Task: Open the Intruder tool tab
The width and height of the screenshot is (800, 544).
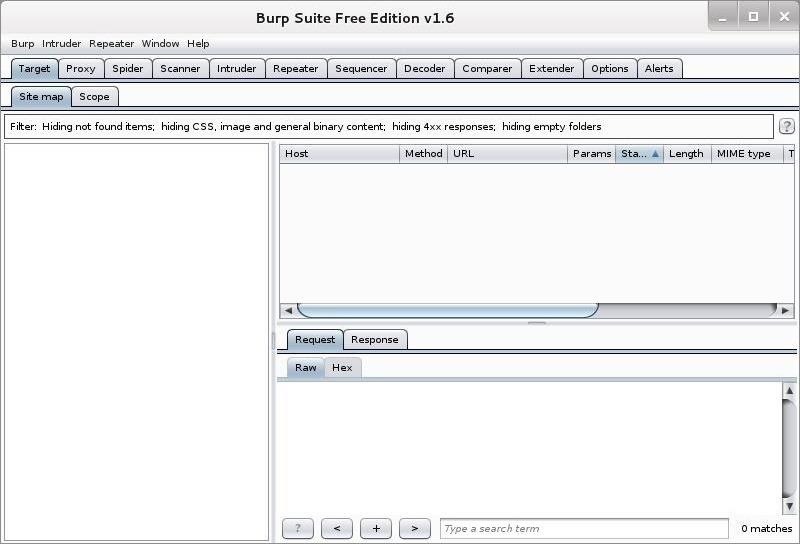Action: 236,68
